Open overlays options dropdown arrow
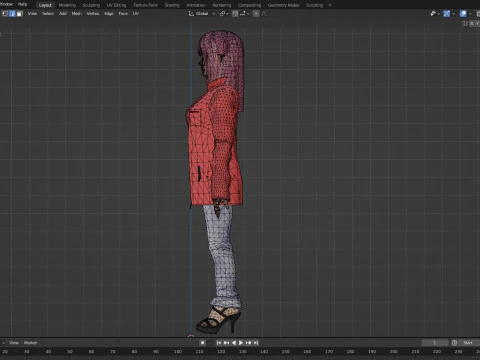Viewport: 480px width, 360px height. [470, 14]
